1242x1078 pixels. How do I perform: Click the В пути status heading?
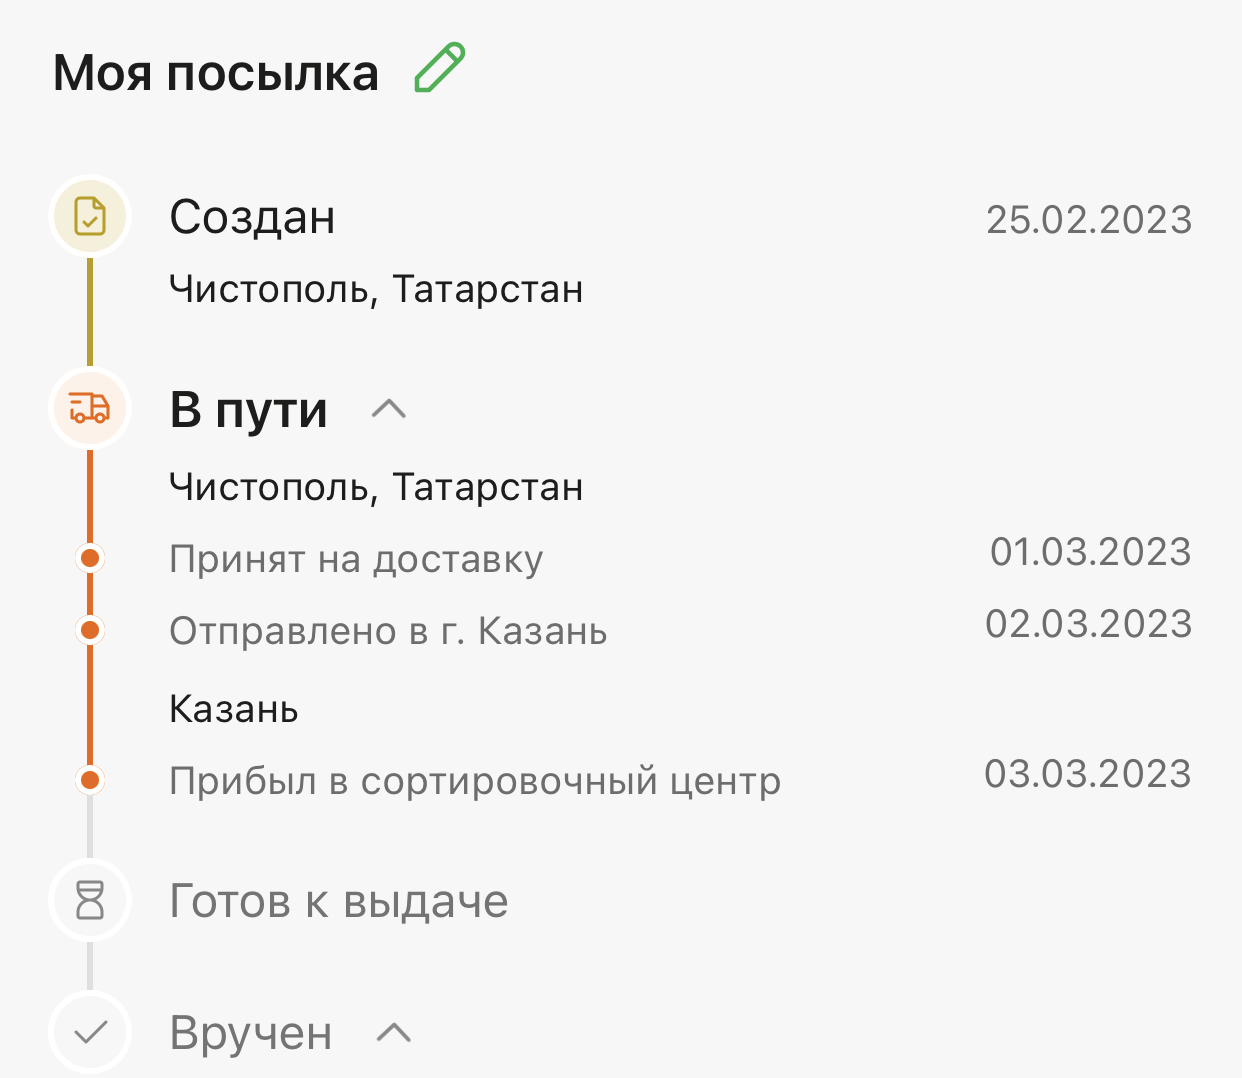point(249,410)
